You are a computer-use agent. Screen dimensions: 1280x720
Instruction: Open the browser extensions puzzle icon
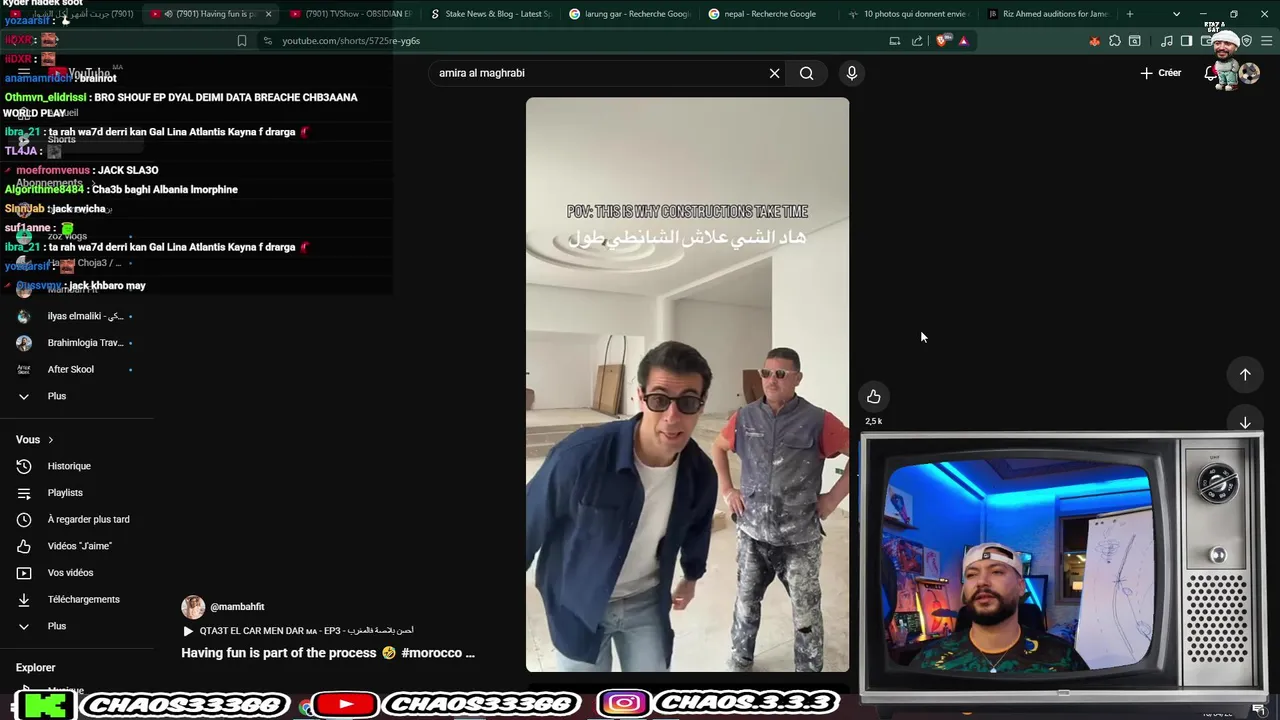(x=1115, y=41)
